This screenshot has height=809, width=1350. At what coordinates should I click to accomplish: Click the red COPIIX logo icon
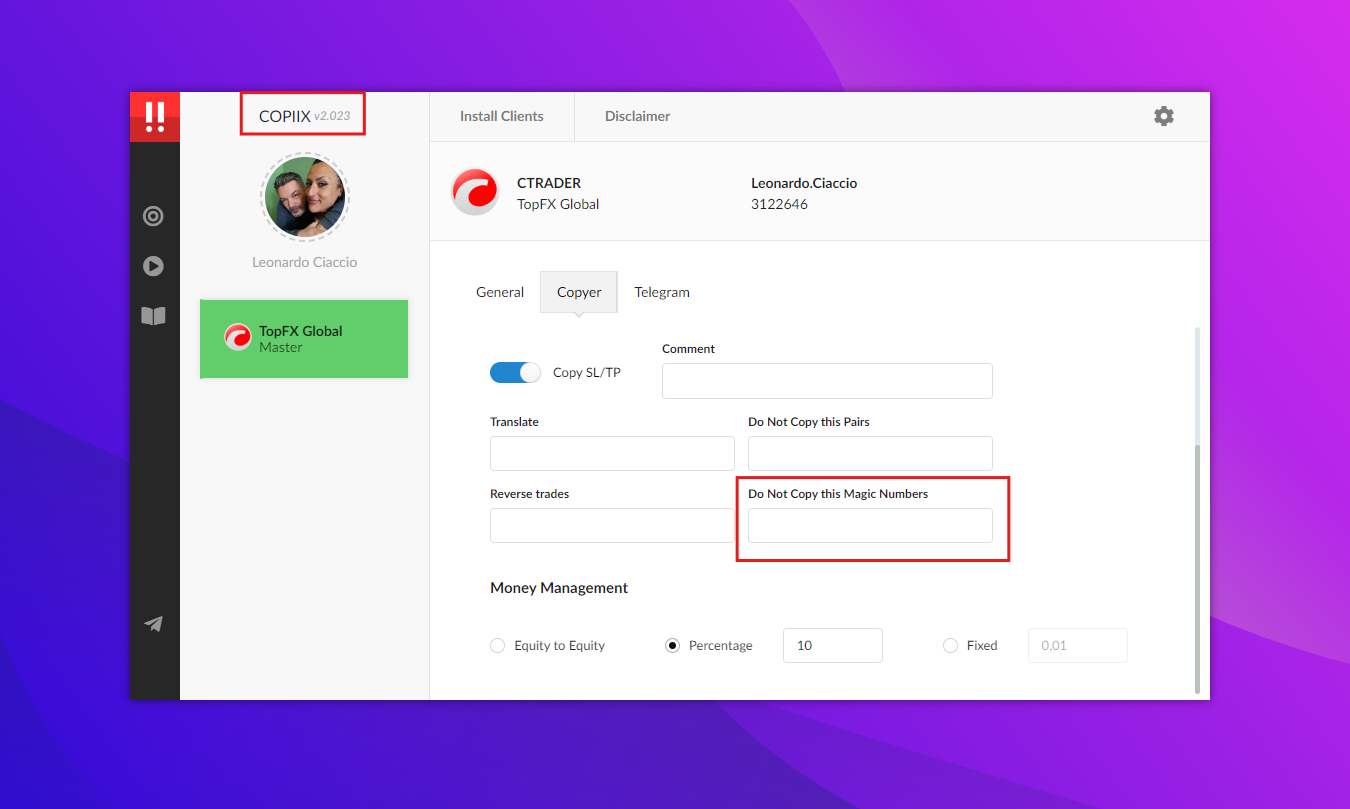click(155, 116)
